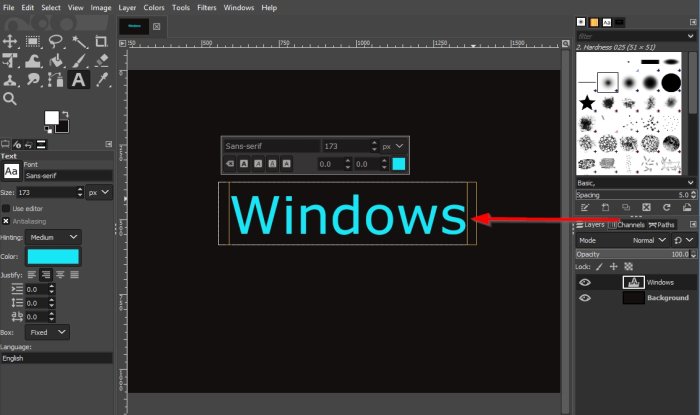Open the Layer menu
The width and height of the screenshot is (700, 415).
click(x=127, y=8)
